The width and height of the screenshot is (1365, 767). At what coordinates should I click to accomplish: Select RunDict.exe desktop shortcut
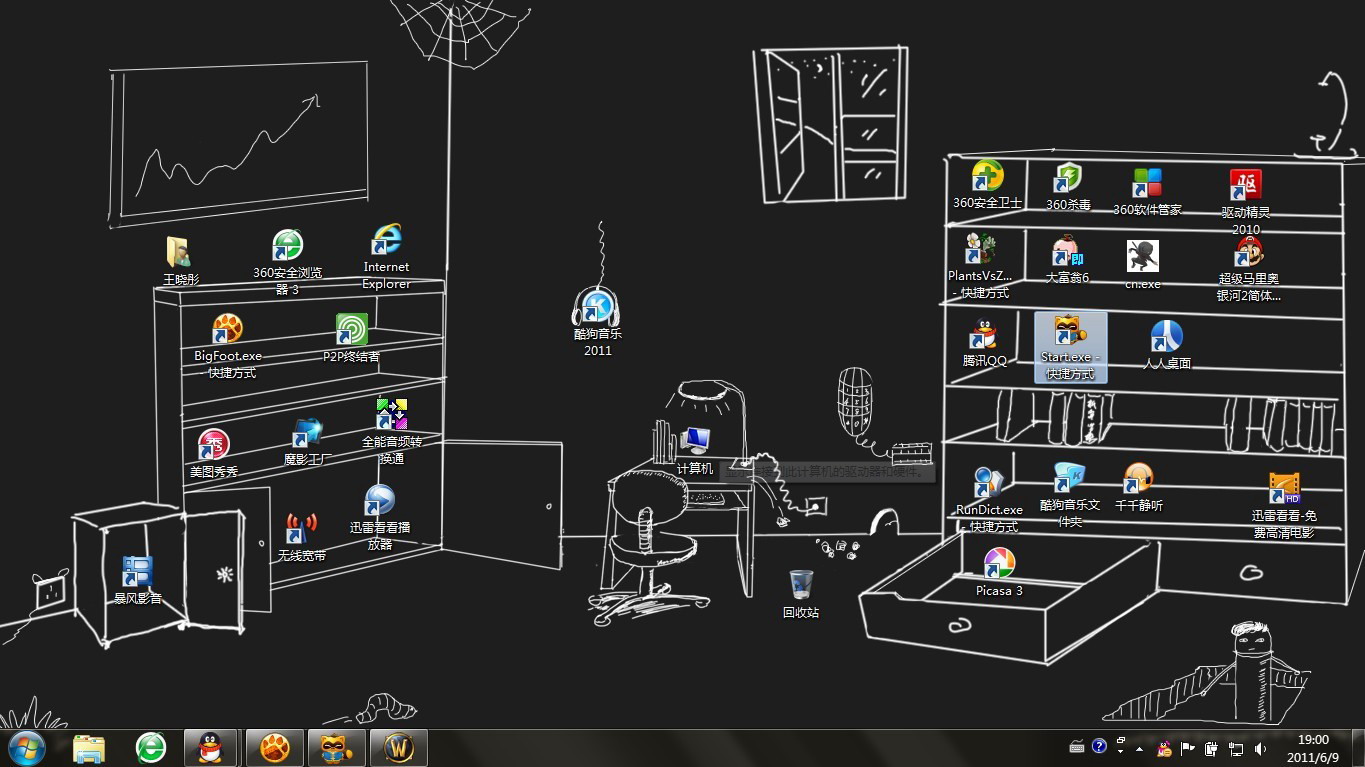point(989,500)
